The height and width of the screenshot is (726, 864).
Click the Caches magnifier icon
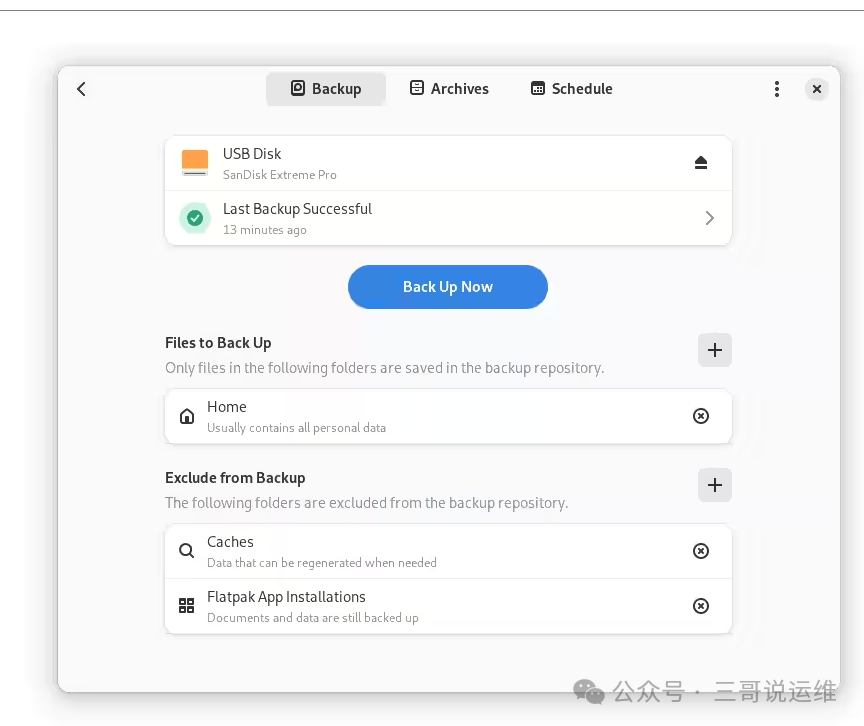187,551
